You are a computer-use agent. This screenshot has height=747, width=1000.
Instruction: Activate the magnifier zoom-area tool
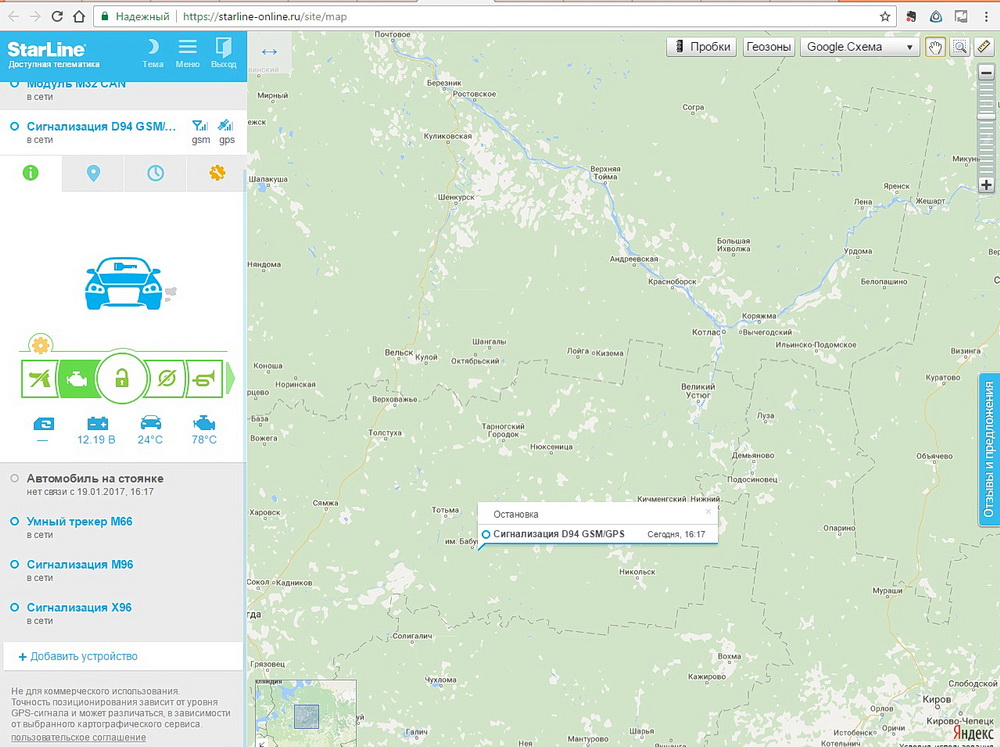point(960,47)
